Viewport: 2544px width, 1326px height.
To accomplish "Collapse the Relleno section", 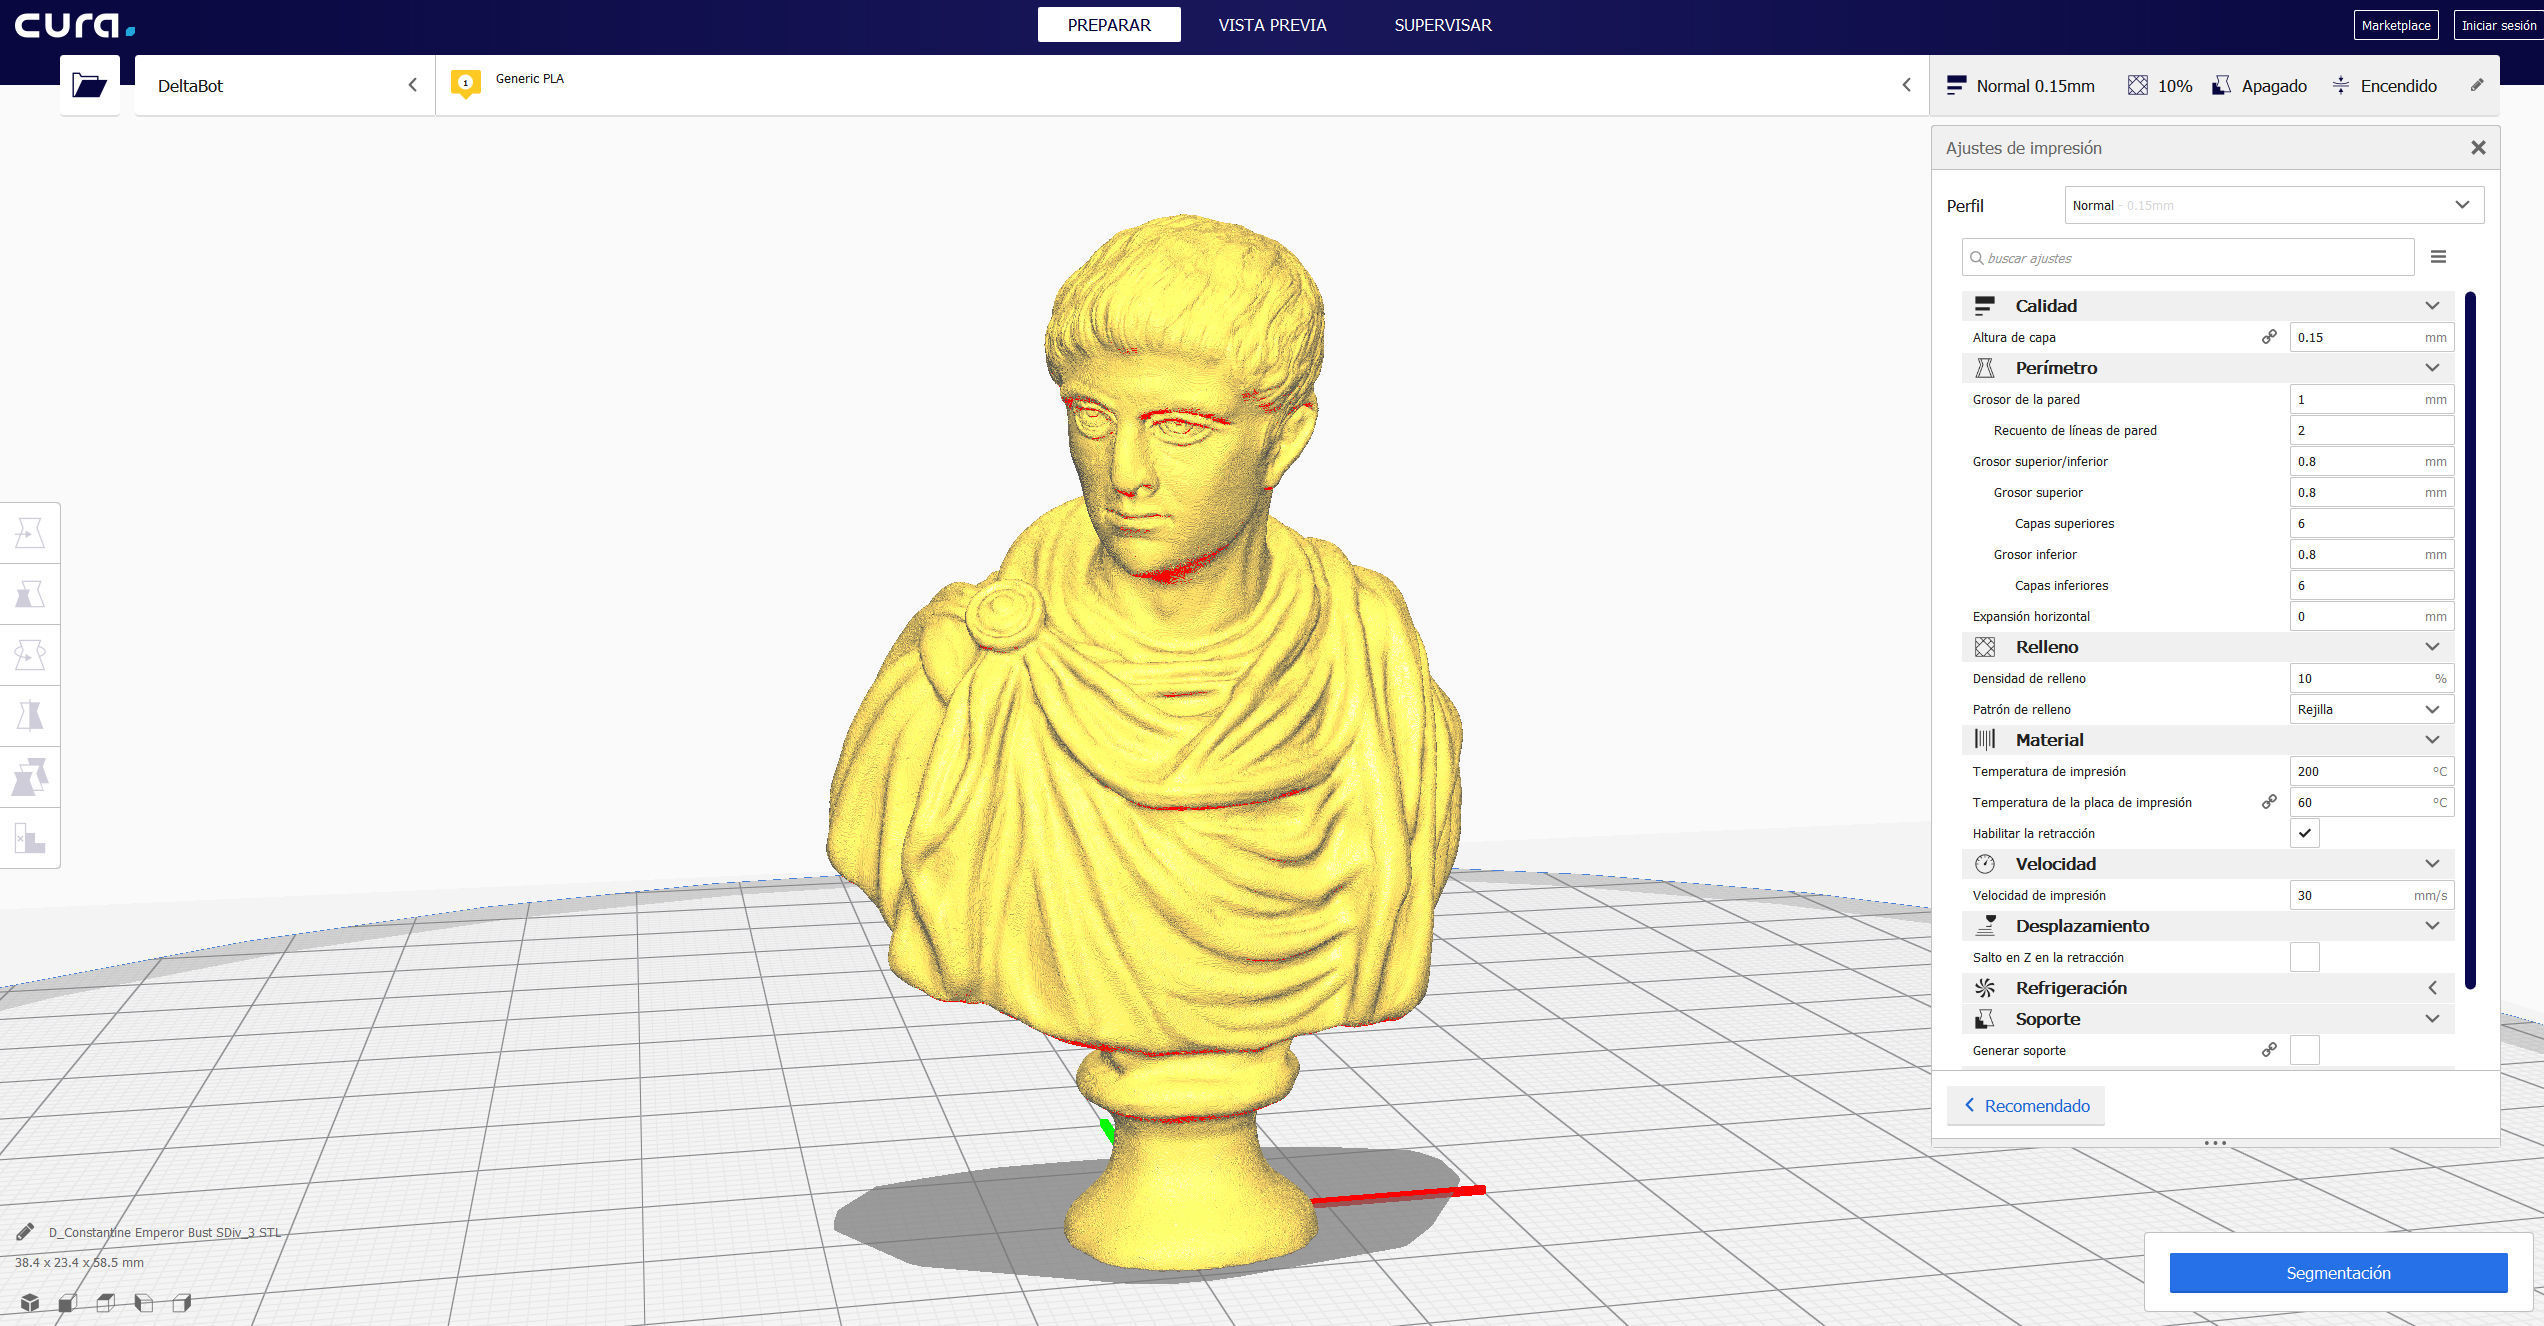I will [2207, 647].
